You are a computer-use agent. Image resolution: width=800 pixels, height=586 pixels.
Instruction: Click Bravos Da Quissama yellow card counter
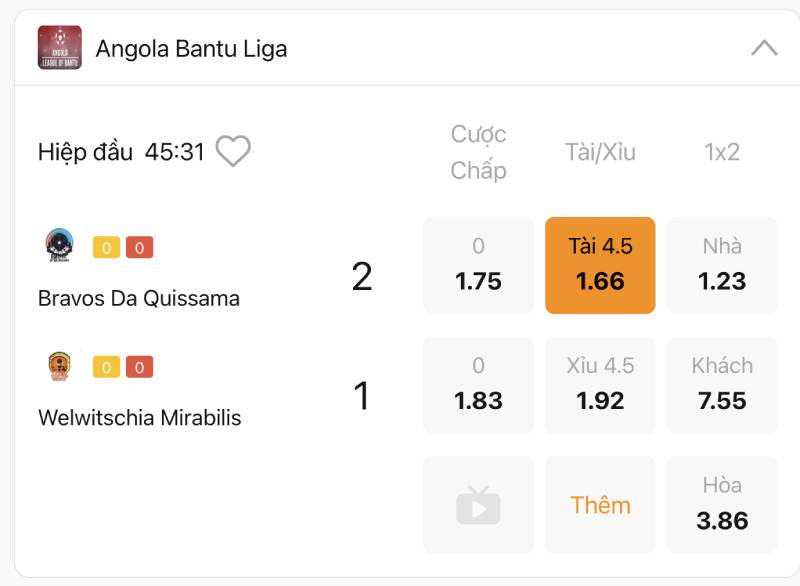coord(106,248)
